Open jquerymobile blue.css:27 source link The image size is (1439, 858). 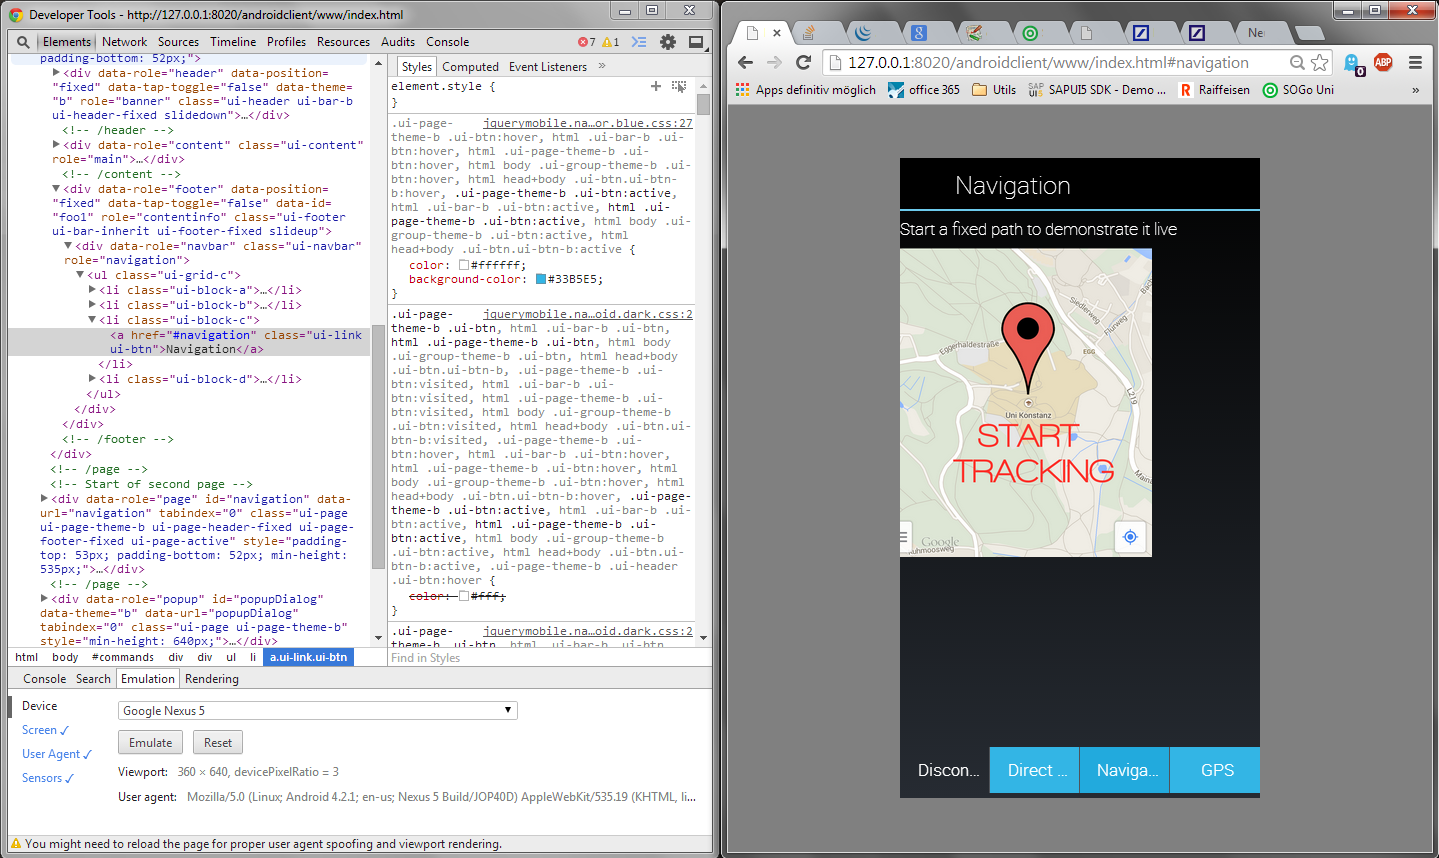pyautogui.click(x=588, y=123)
